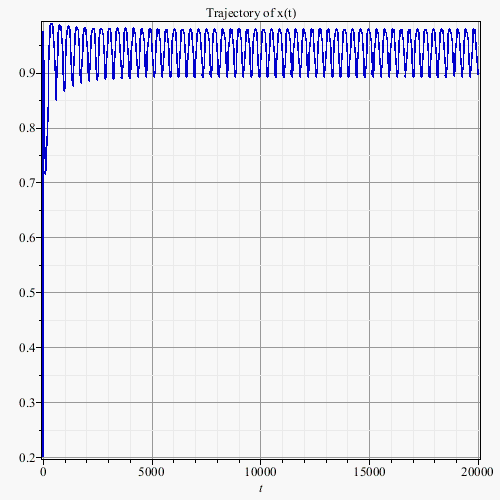The height and width of the screenshot is (500, 500).
Task: Click the 0 tick label on x-axis
Action: point(43,472)
